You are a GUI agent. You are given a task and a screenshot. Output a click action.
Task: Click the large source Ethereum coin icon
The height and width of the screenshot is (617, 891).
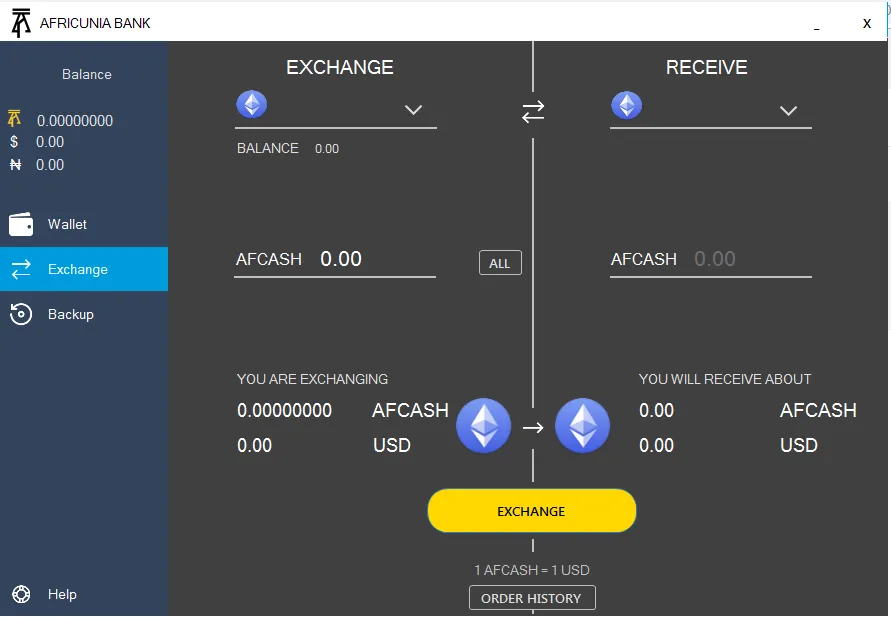[484, 426]
